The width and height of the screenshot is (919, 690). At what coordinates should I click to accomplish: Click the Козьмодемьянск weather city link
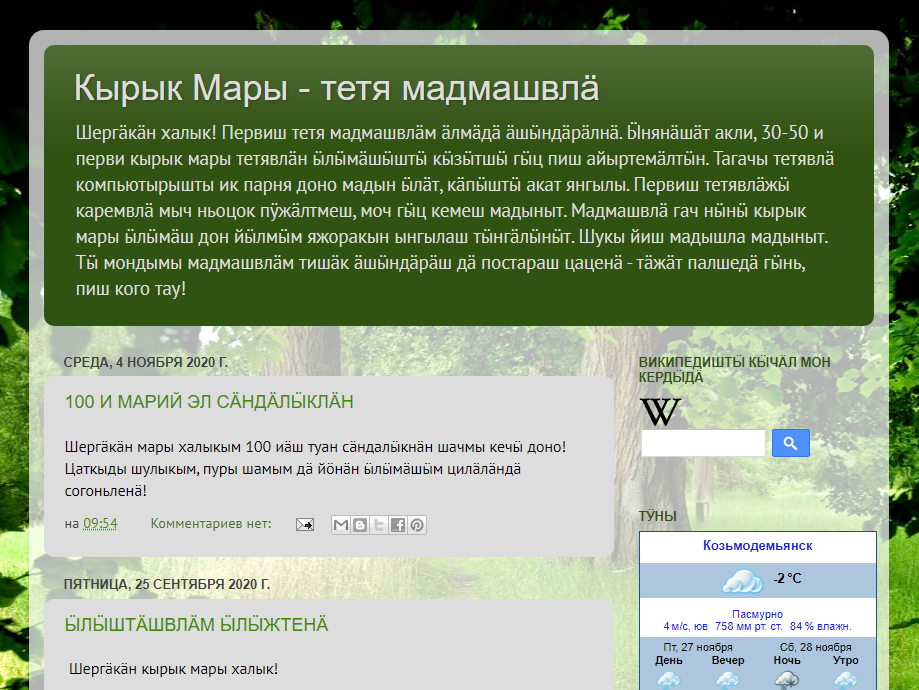[x=757, y=546]
